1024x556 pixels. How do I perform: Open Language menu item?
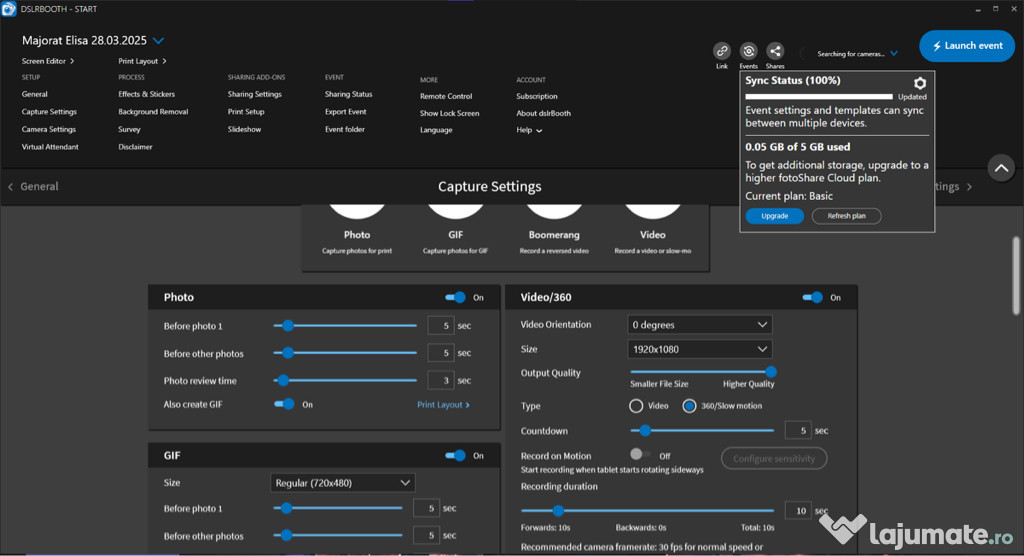coord(436,130)
